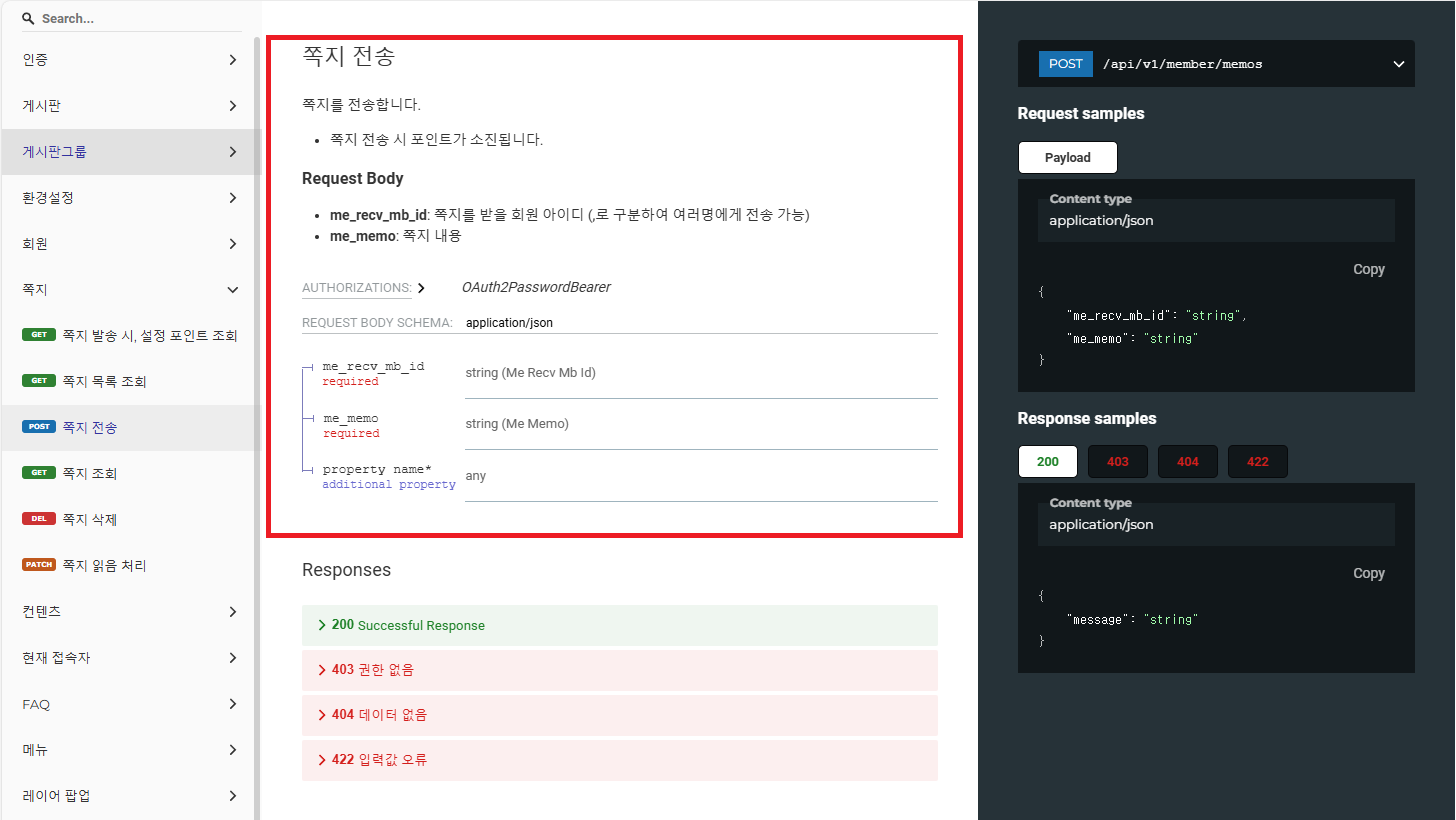Open GET 쪽지 목록 조회 endpoint

click(x=104, y=381)
